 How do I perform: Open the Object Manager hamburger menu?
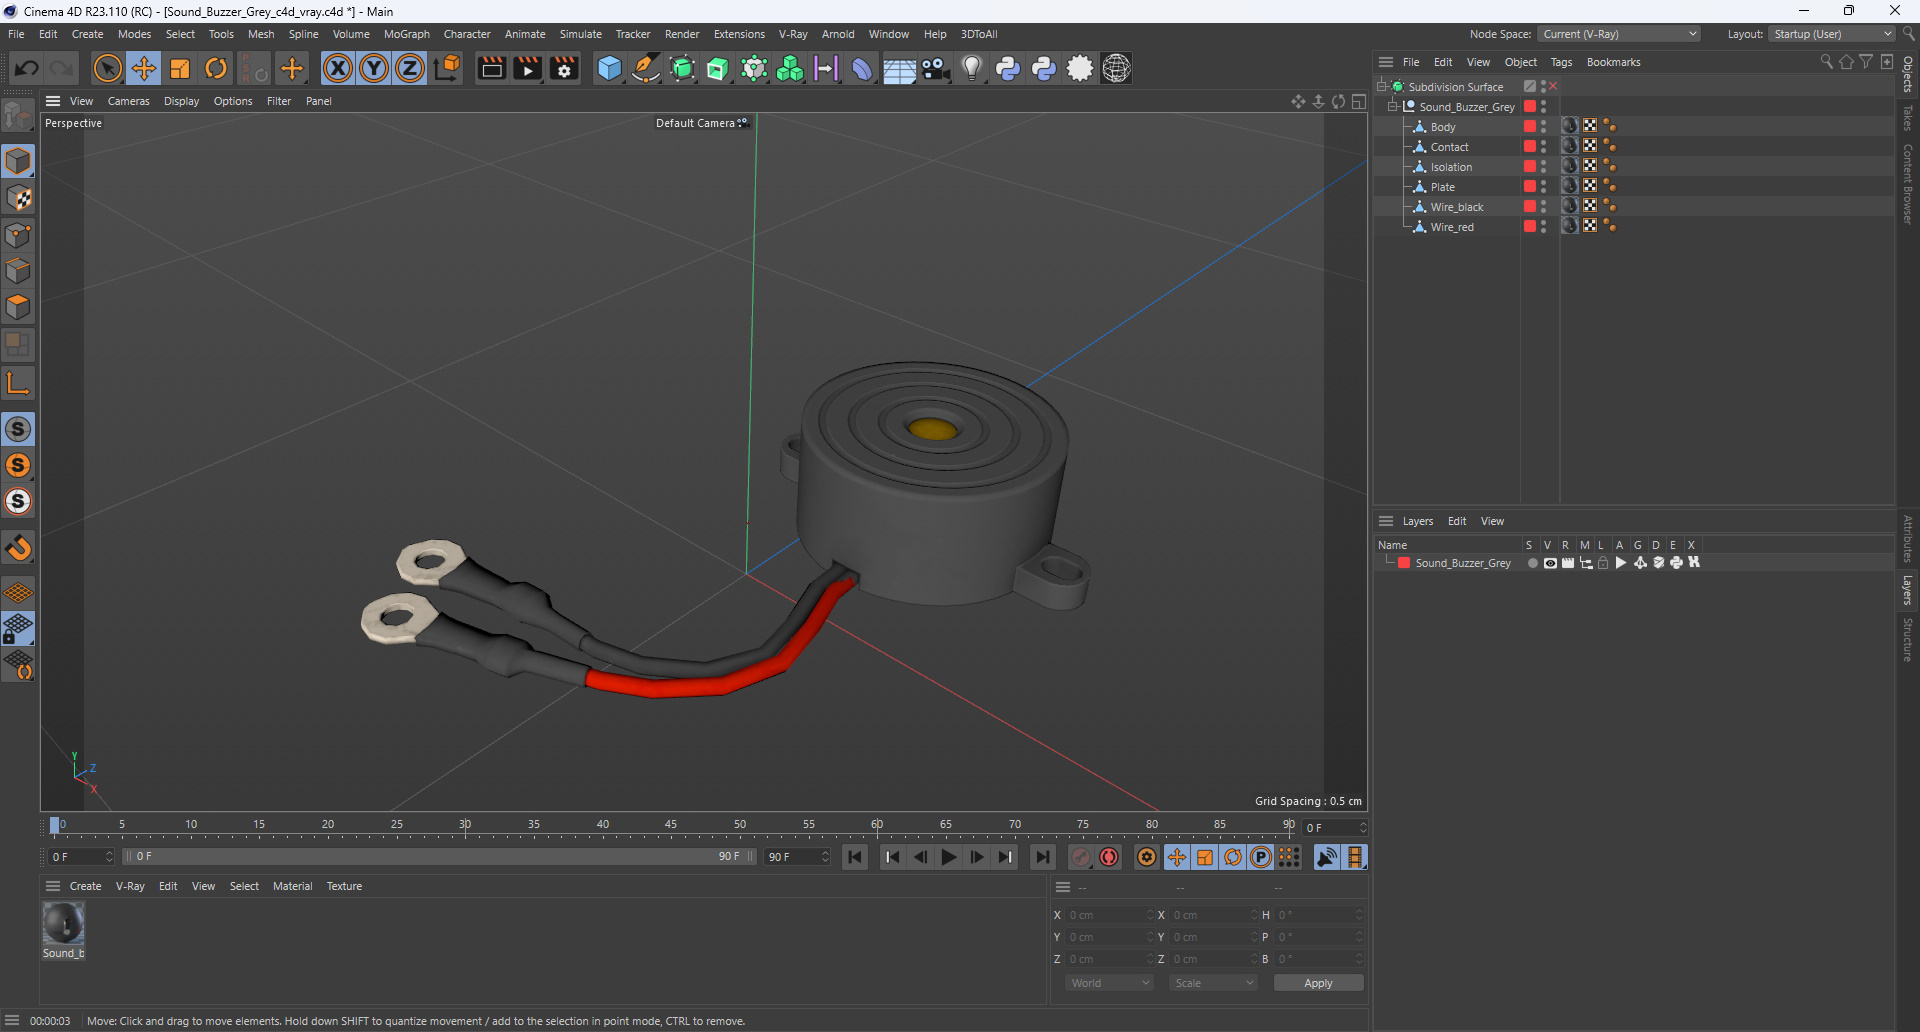[x=1386, y=62]
